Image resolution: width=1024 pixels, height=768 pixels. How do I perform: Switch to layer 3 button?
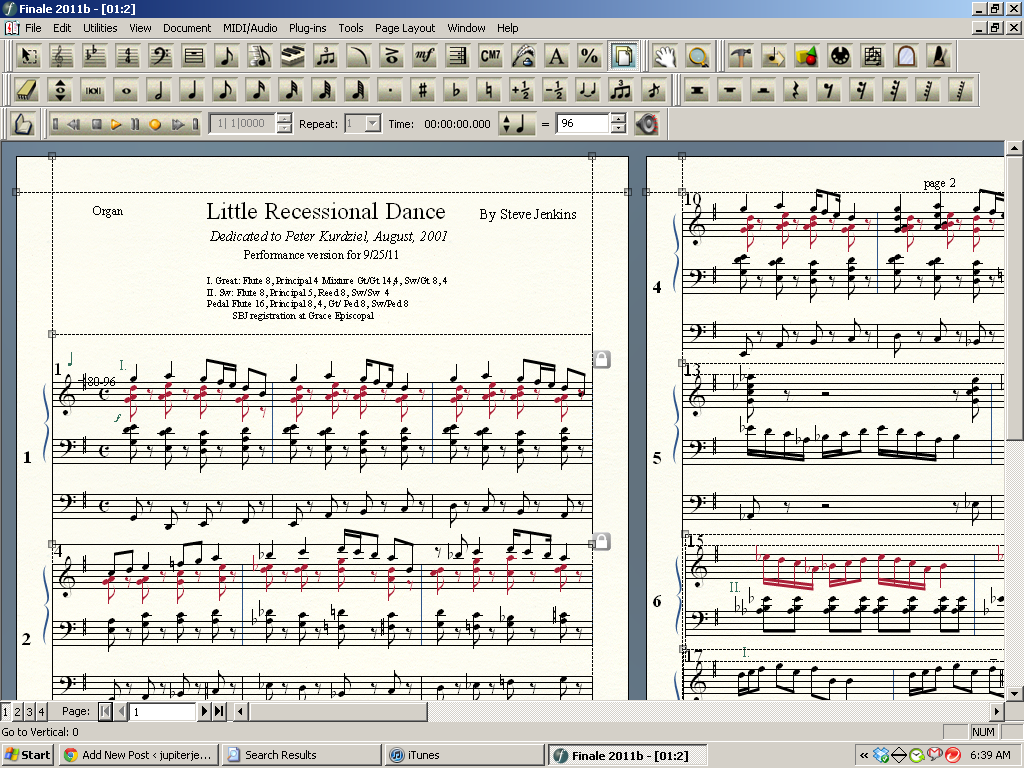[x=29, y=711]
